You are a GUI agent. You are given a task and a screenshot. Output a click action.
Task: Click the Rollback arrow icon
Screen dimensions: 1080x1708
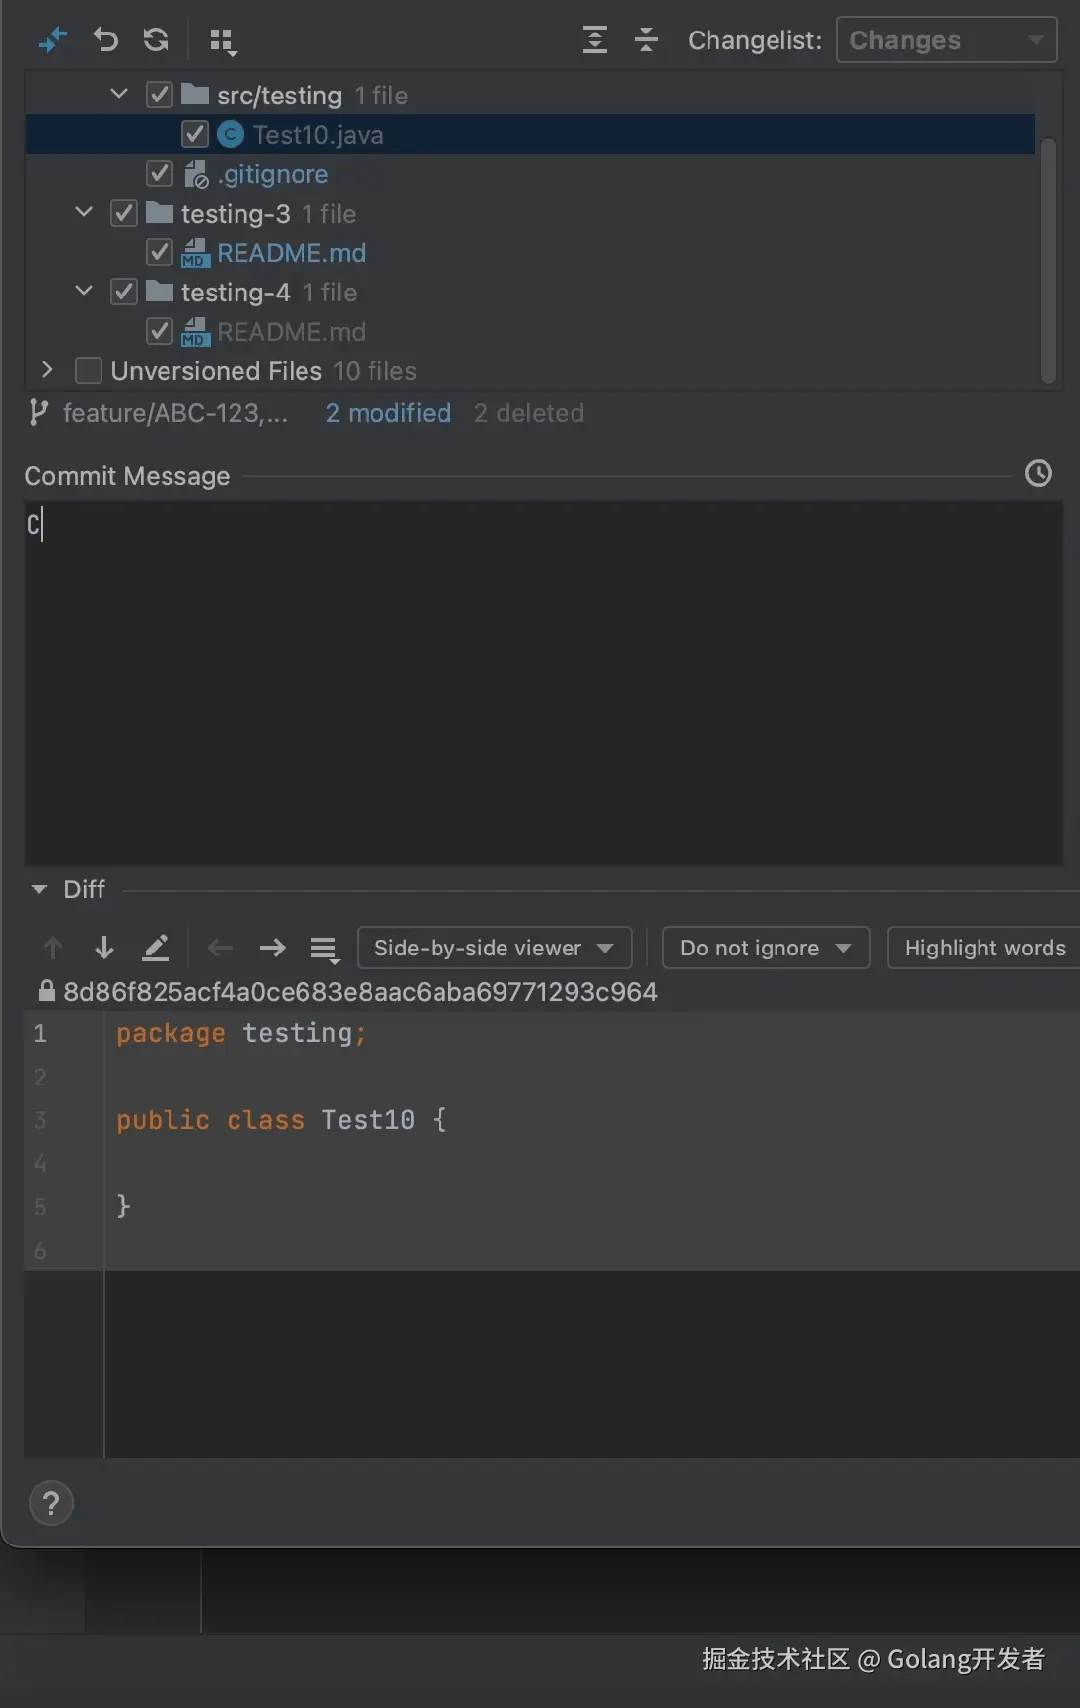(x=105, y=40)
